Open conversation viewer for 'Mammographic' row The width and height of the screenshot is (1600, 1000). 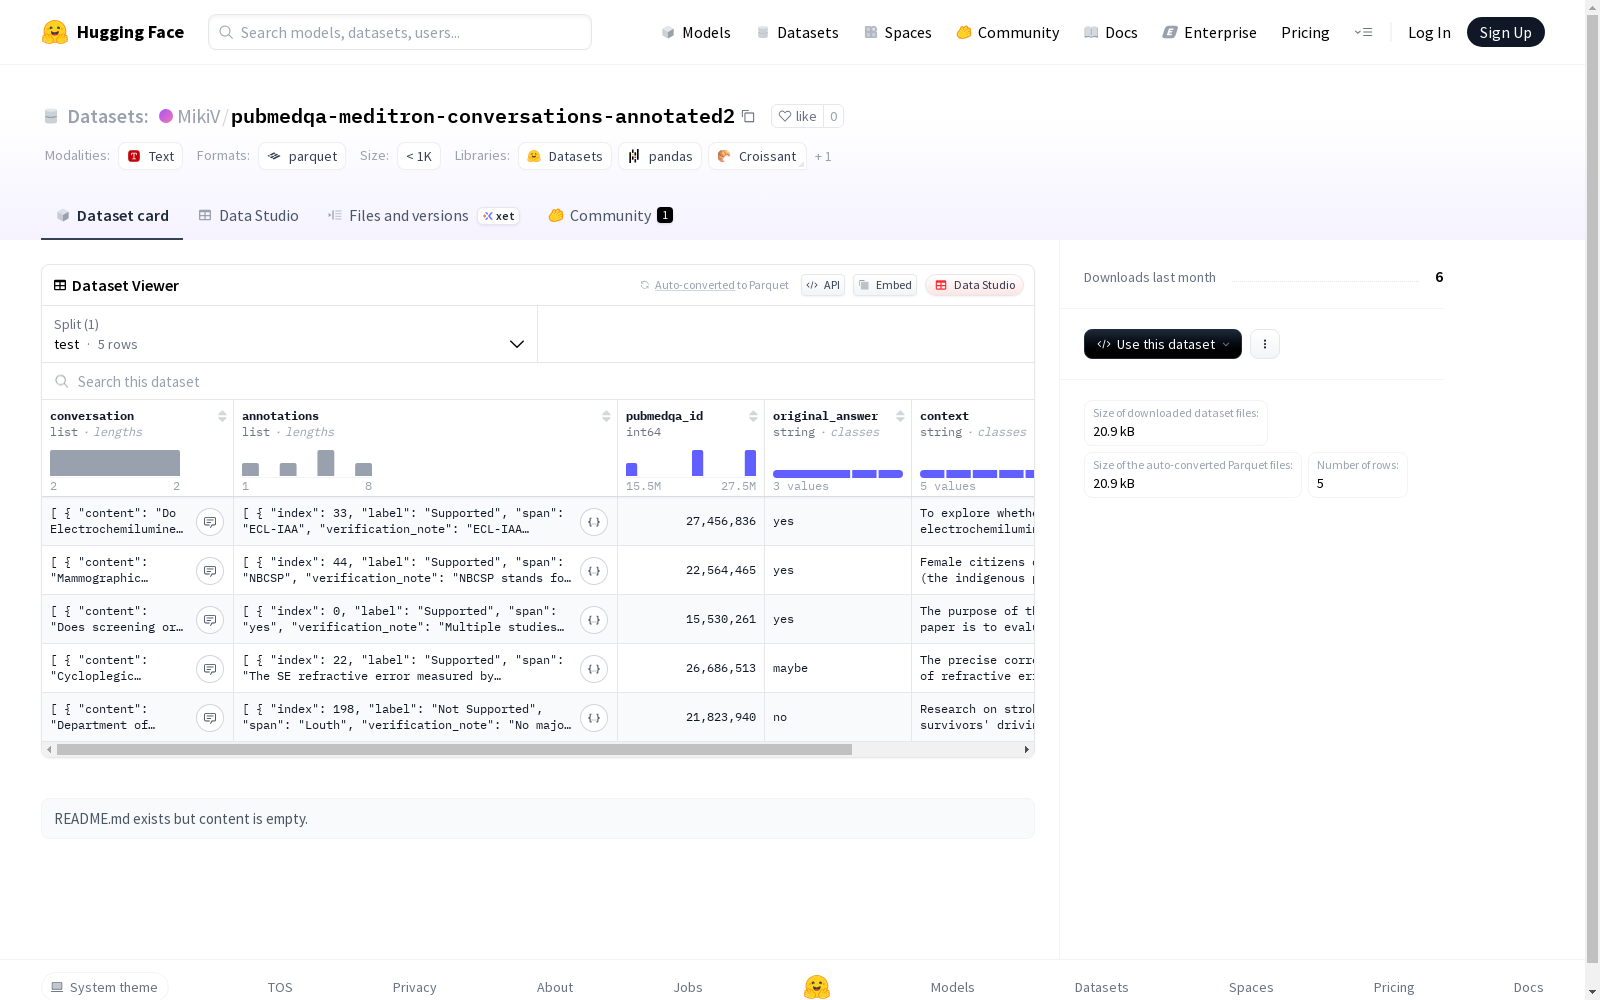210,571
